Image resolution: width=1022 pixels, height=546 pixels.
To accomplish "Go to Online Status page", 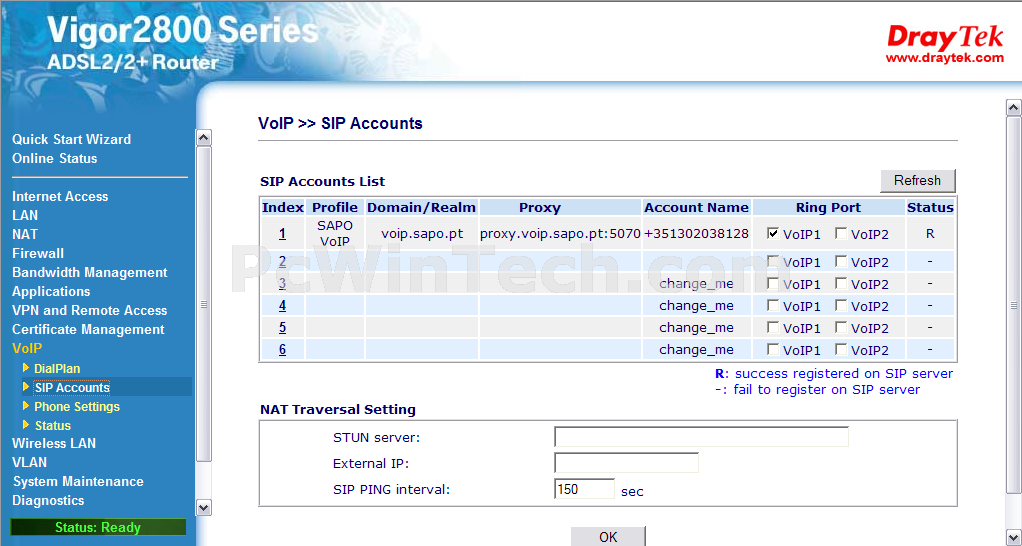I will (x=54, y=158).
